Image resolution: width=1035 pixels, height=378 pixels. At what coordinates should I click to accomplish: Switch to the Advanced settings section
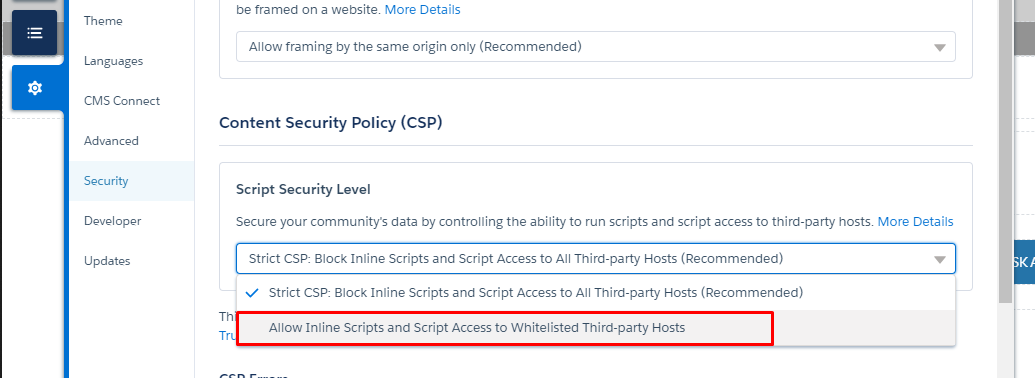pos(112,141)
